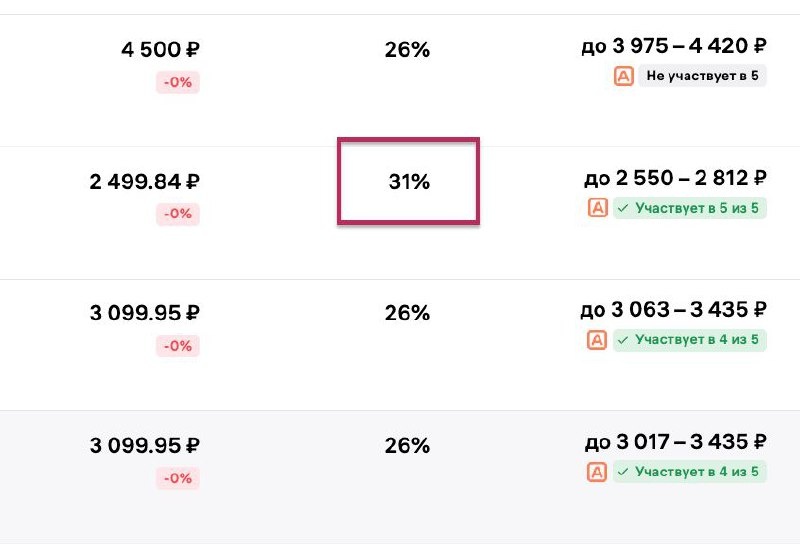Click the 26% value in the 3 063 – 3 435 ₽ row
This screenshot has width=800, height=552.
click(407, 313)
